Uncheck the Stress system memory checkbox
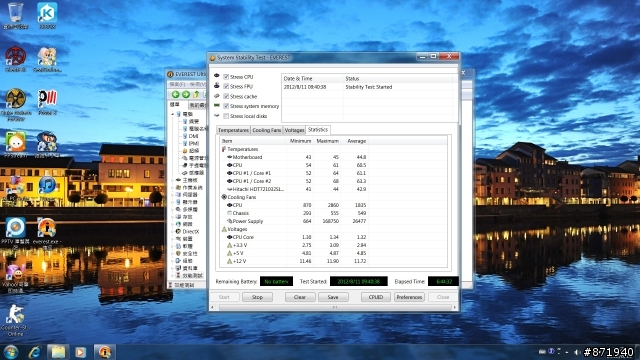The image size is (640, 360). pyautogui.click(x=226, y=106)
